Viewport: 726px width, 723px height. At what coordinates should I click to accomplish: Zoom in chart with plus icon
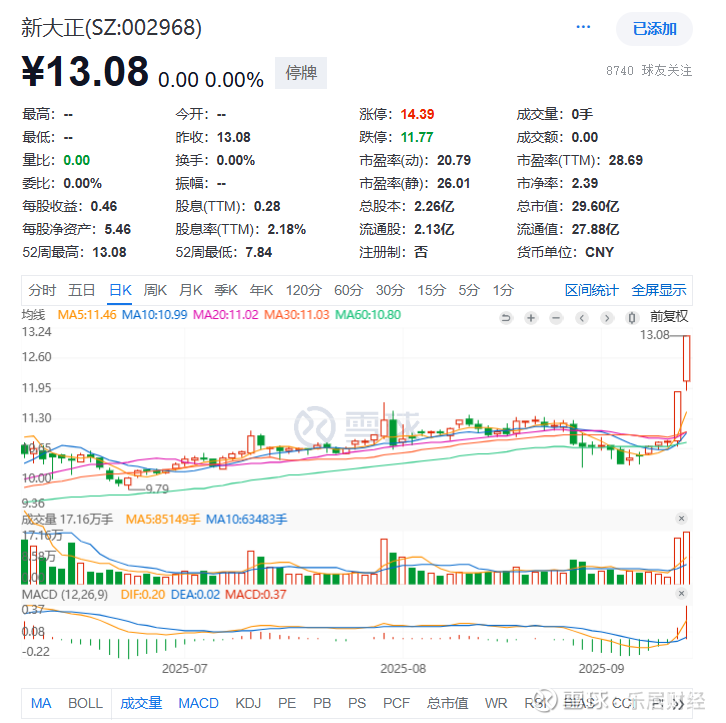pos(531,318)
